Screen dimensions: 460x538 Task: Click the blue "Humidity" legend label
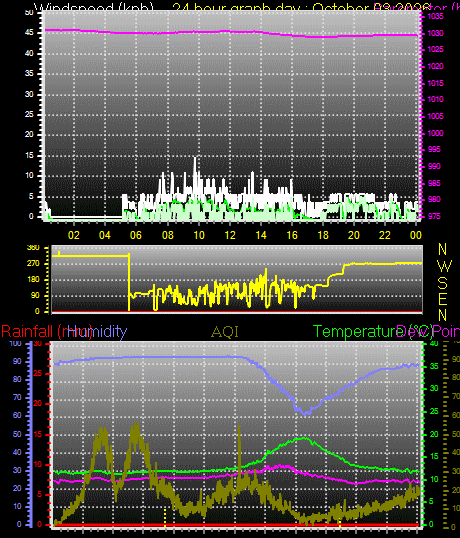[x=98, y=331]
